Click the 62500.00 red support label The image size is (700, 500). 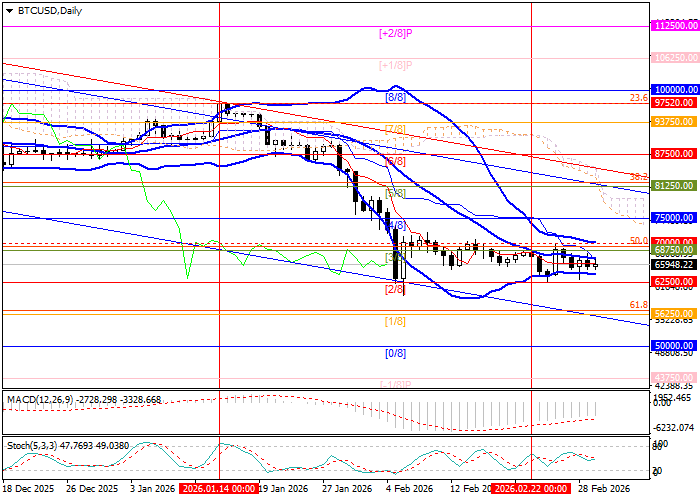click(671, 282)
